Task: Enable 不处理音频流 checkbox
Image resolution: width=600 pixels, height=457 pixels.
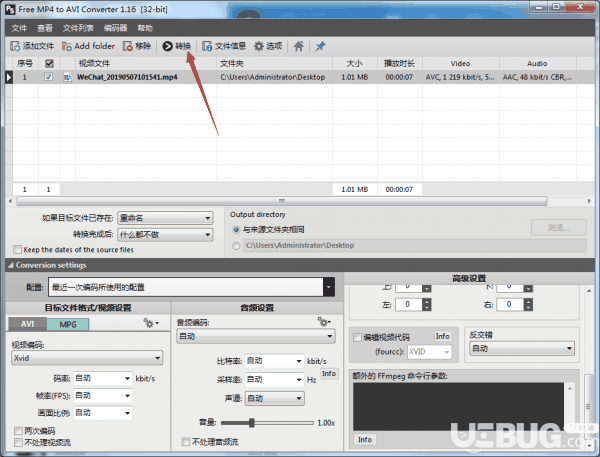Action: pyautogui.click(x=186, y=442)
